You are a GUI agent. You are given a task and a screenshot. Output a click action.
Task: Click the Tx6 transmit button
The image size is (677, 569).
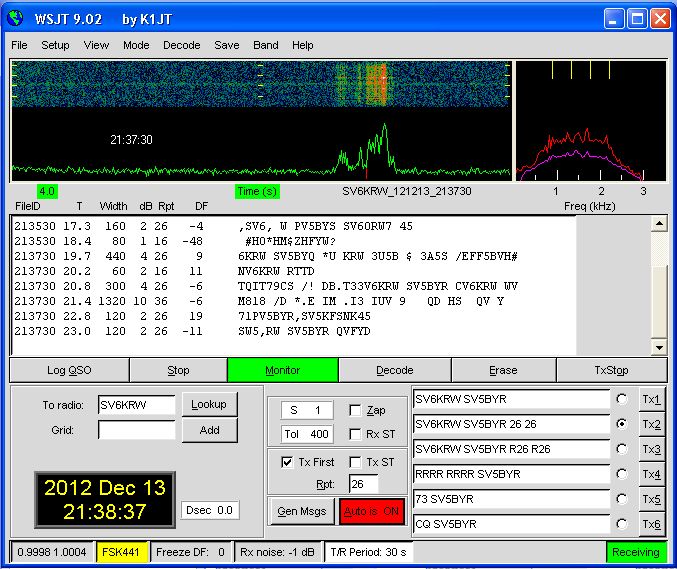click(652, 524)
